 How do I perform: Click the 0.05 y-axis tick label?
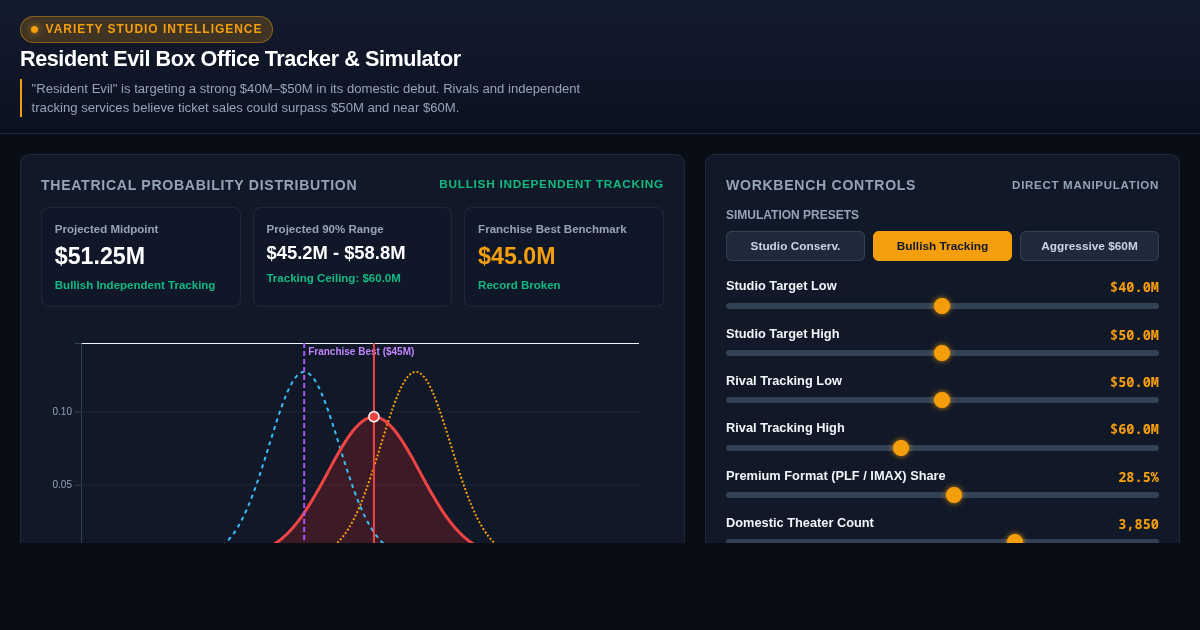pos(62,485)
